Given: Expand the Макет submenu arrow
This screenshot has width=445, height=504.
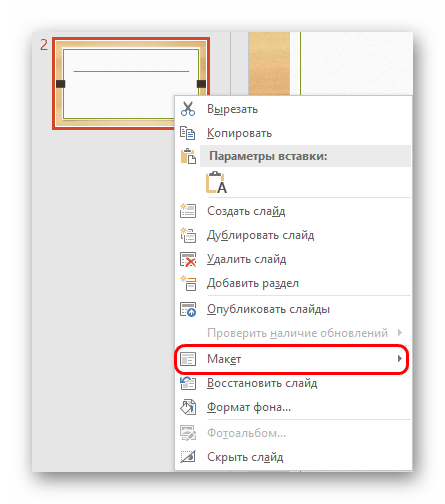Looking at the screenshot, I should click(400, 359).
